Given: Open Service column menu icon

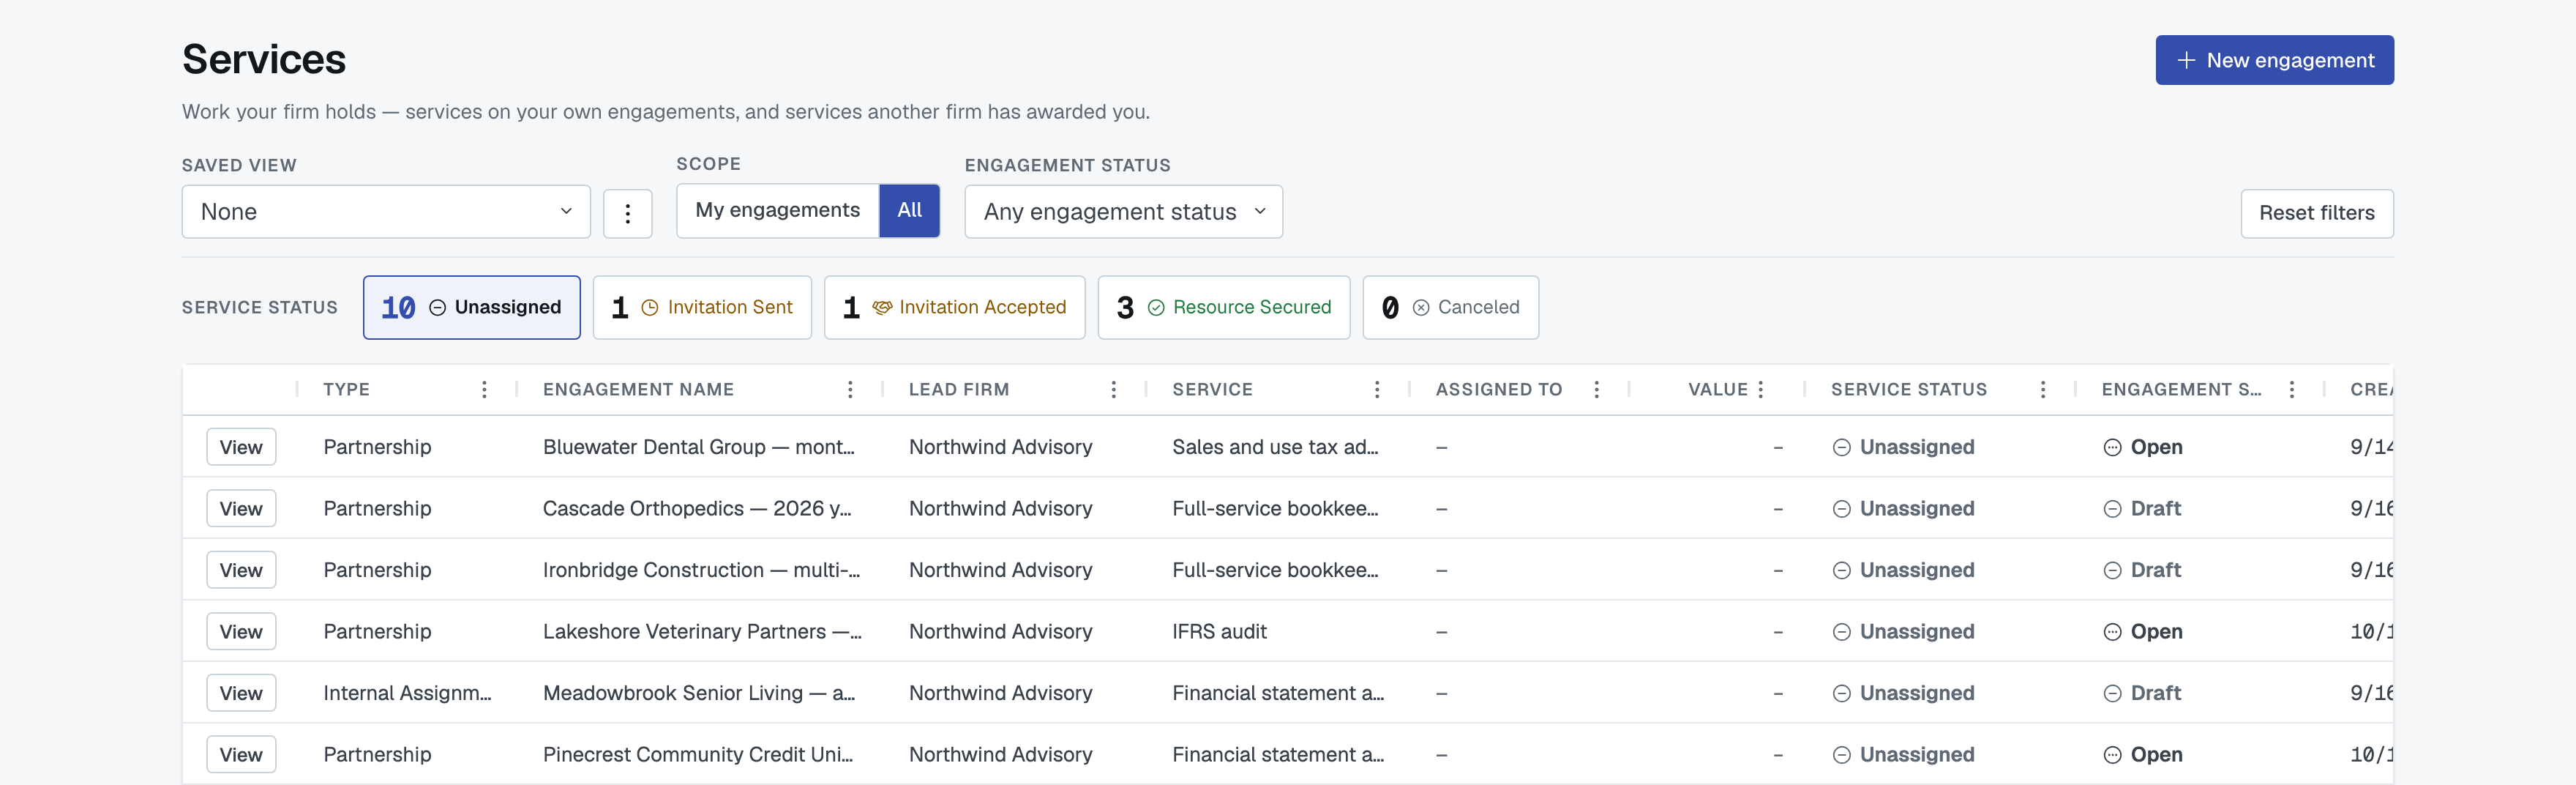Looking at the screenshot, I should tap(1377, 390).
